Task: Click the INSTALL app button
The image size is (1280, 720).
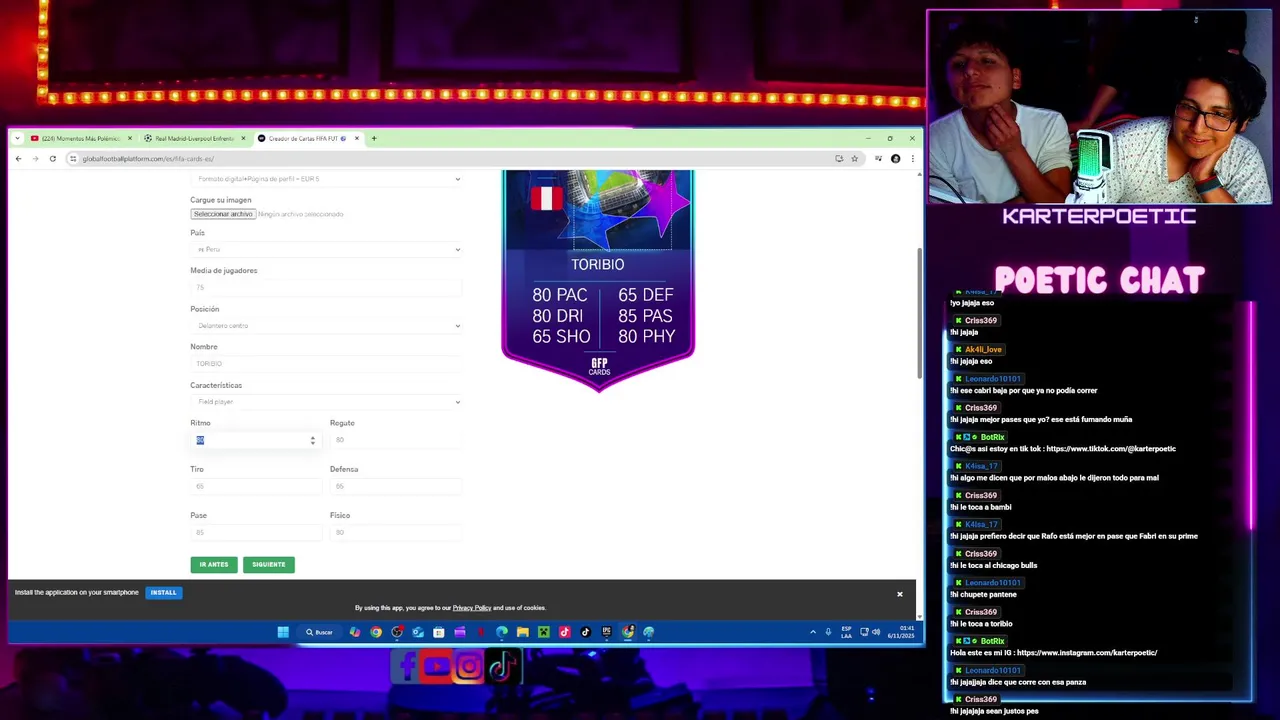Action: (x=163, y=592)
